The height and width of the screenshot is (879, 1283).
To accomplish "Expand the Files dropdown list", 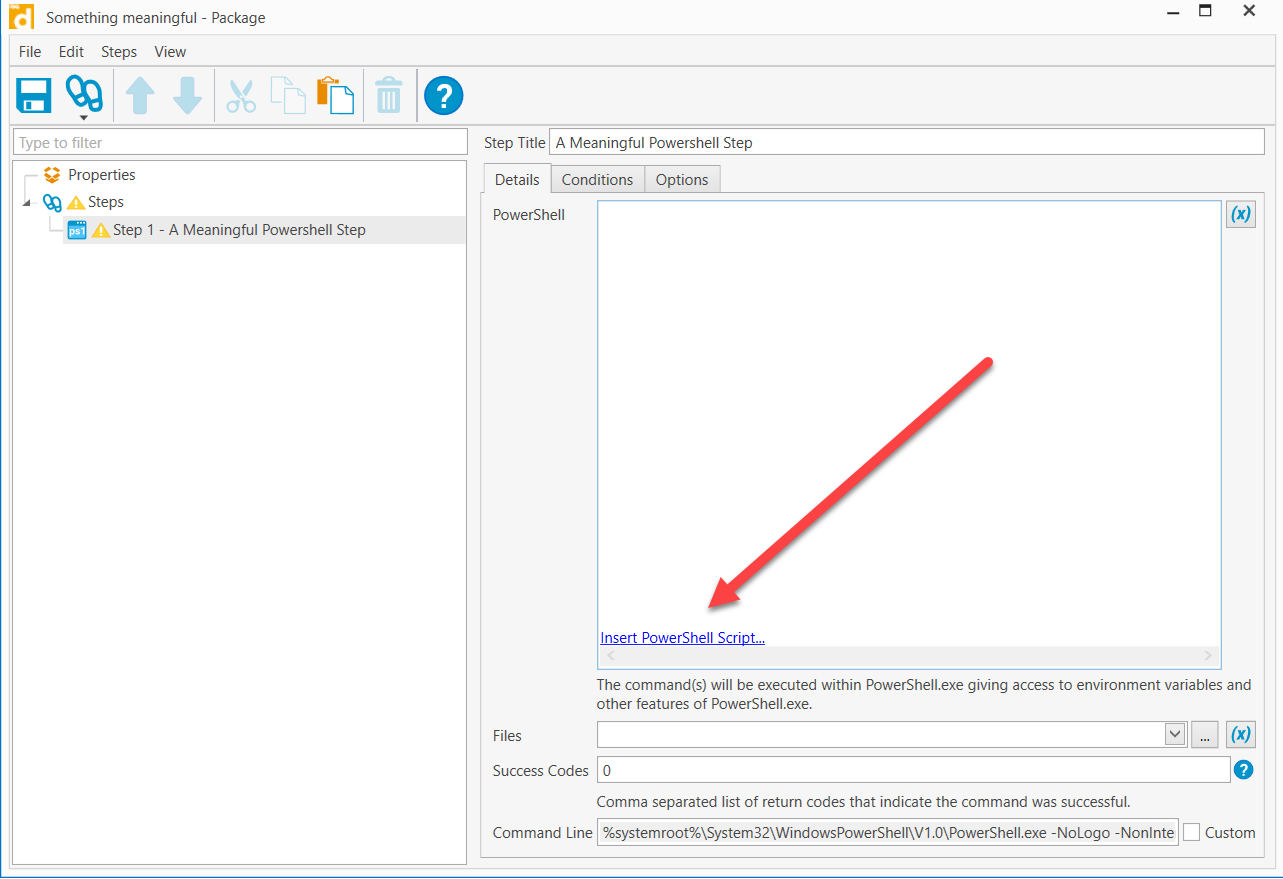I will pyautogui.click(x=1174, y=735).
